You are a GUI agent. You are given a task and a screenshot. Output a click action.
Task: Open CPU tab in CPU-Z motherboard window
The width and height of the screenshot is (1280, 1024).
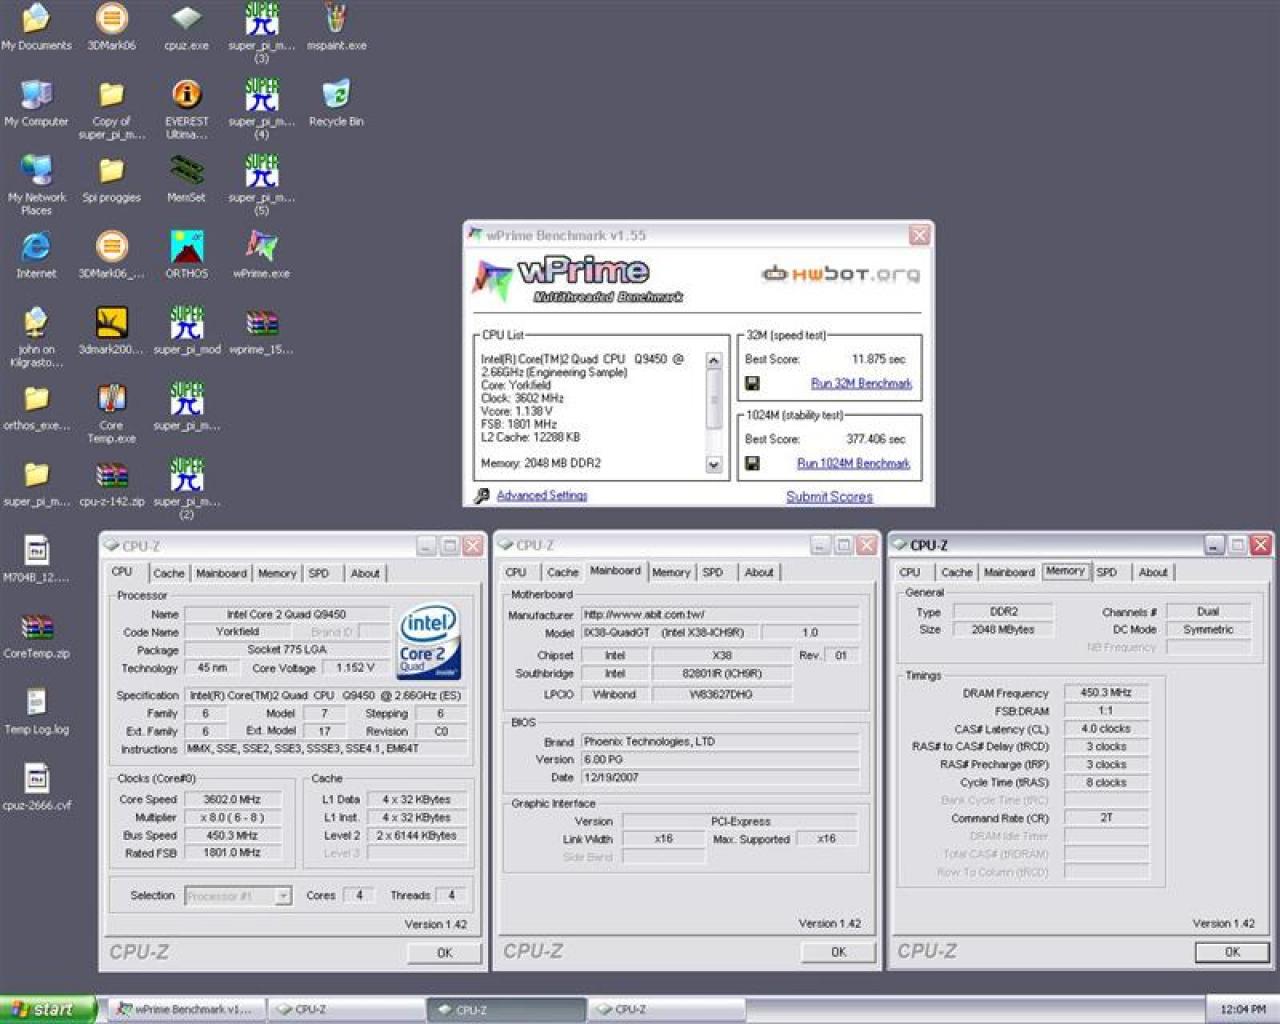click(516, 572)
